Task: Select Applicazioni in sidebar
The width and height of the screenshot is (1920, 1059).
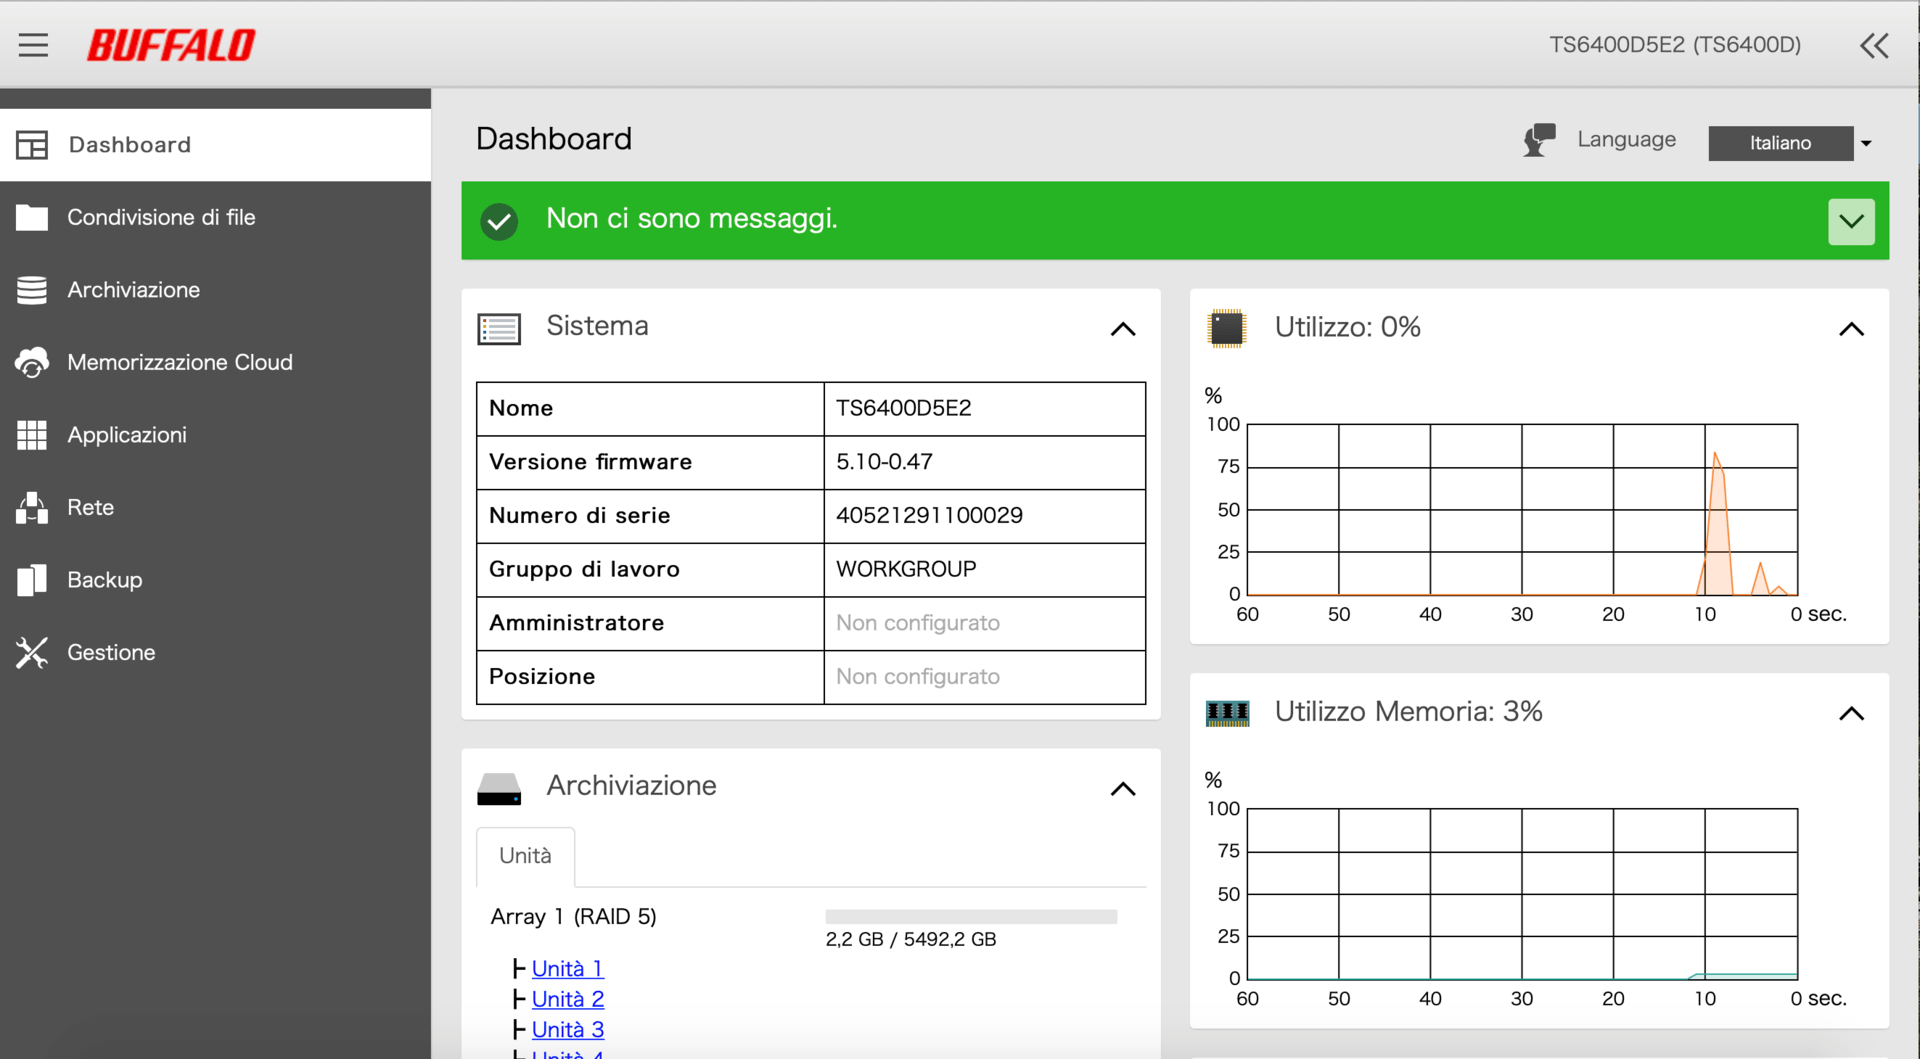Action: 215,435
